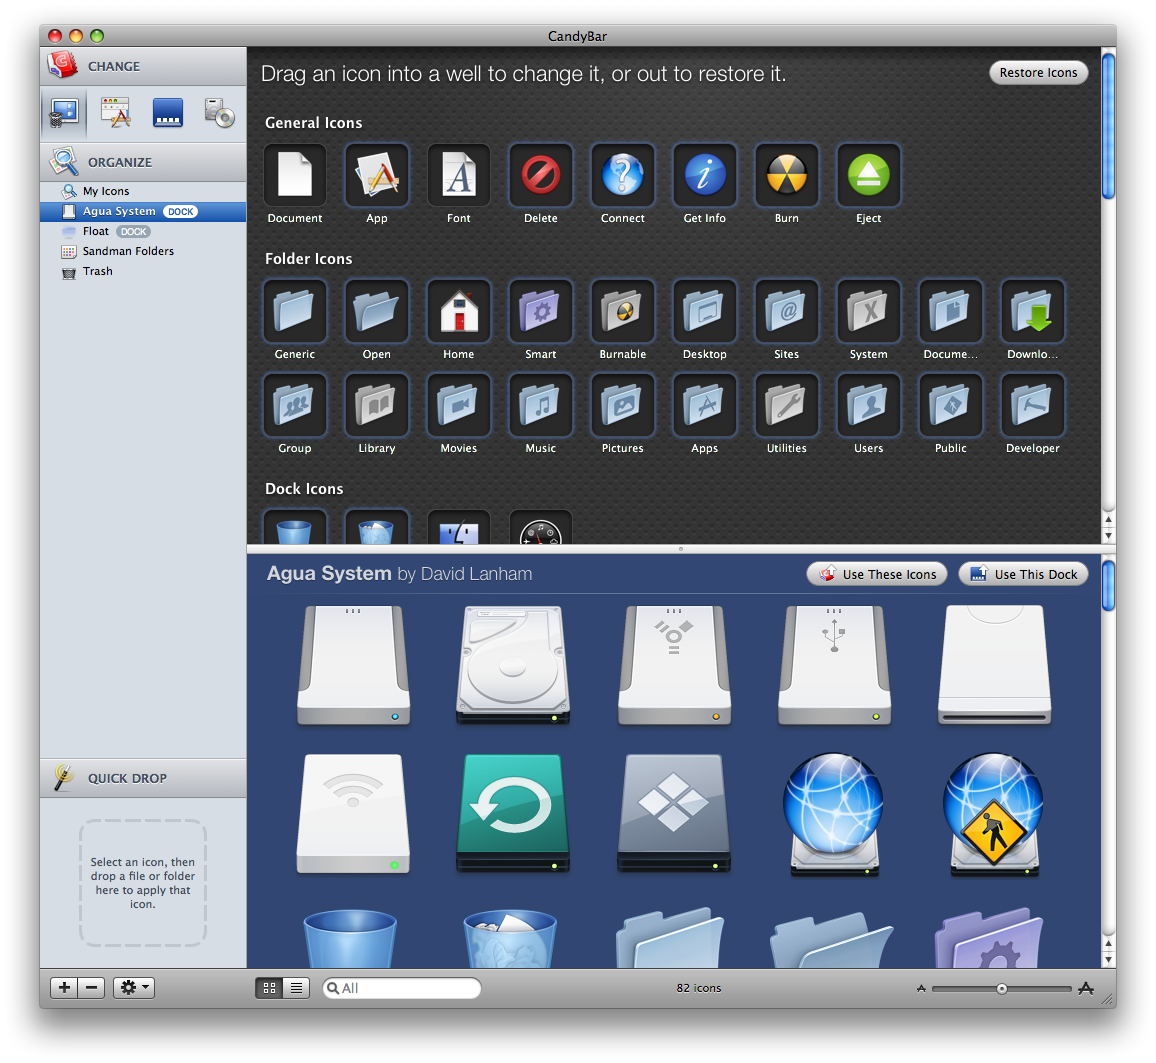The height and width of the screenshot is (1063, 1156).
Task: Open the gear action menu
Action: pos(133,988)
